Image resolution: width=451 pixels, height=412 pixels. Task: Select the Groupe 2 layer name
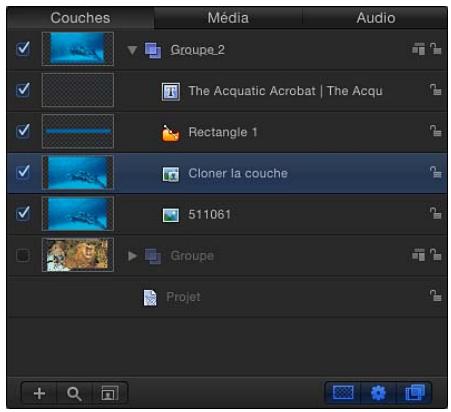click(198, 50)
